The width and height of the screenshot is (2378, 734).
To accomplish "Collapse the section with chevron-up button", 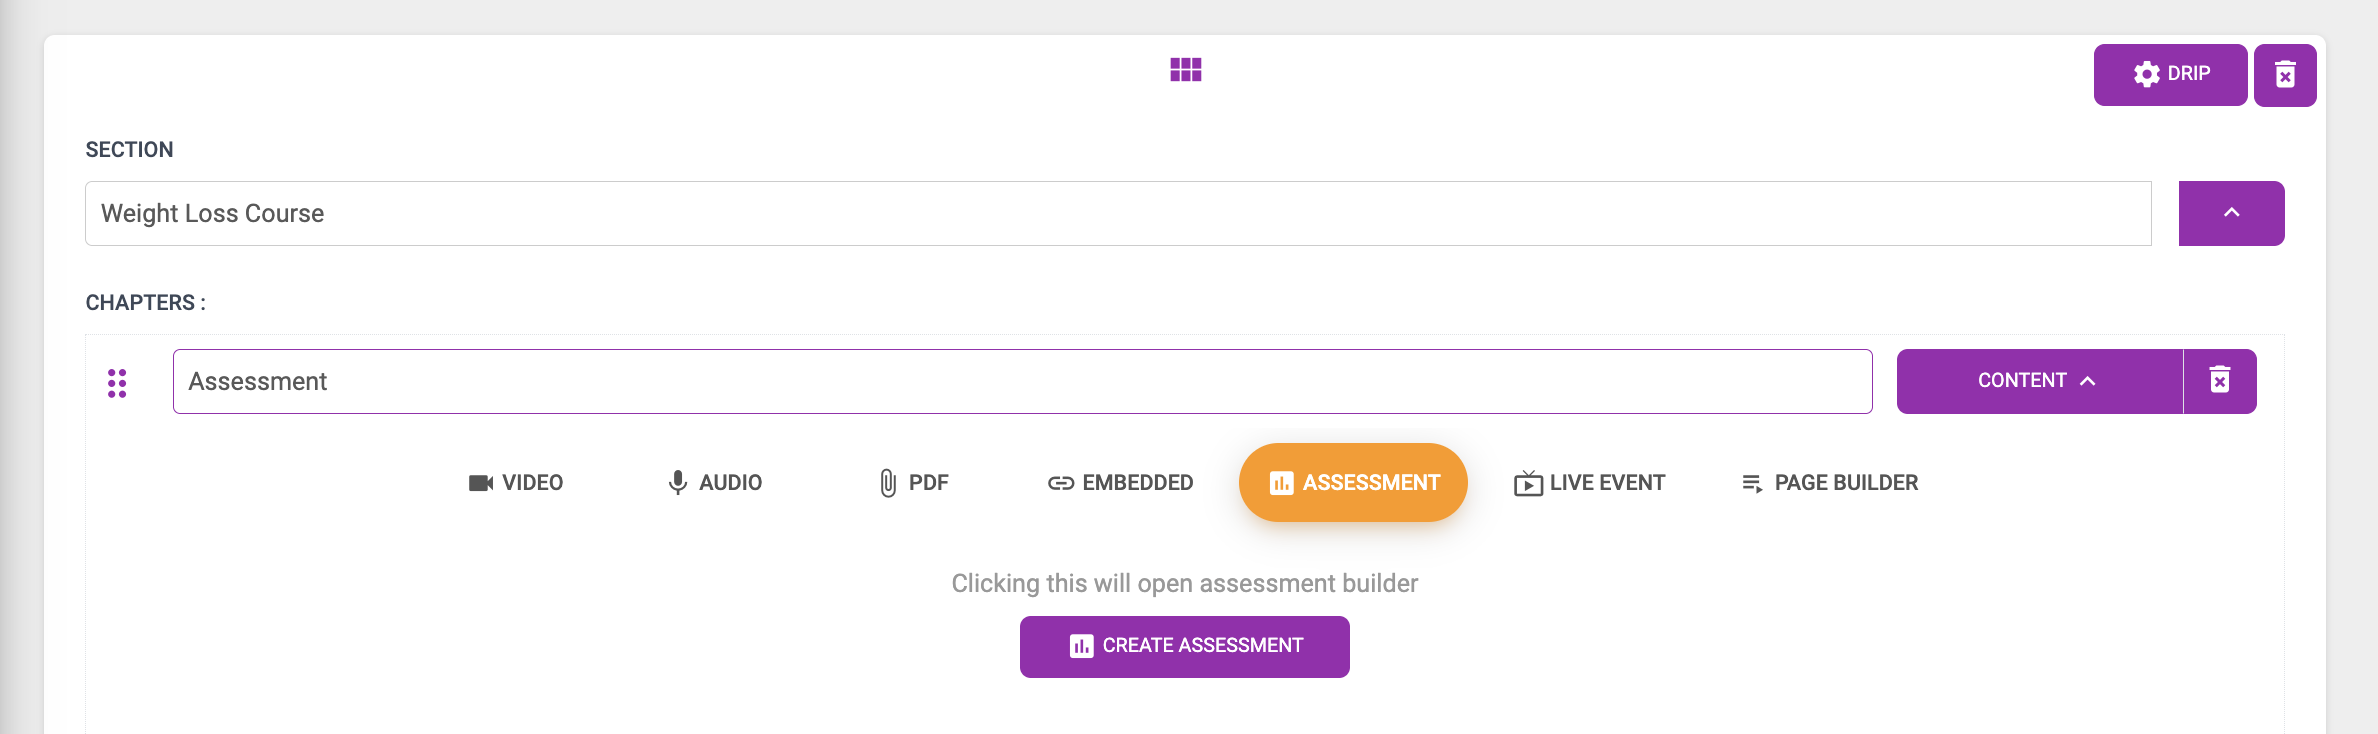I will pos(2231,213).
